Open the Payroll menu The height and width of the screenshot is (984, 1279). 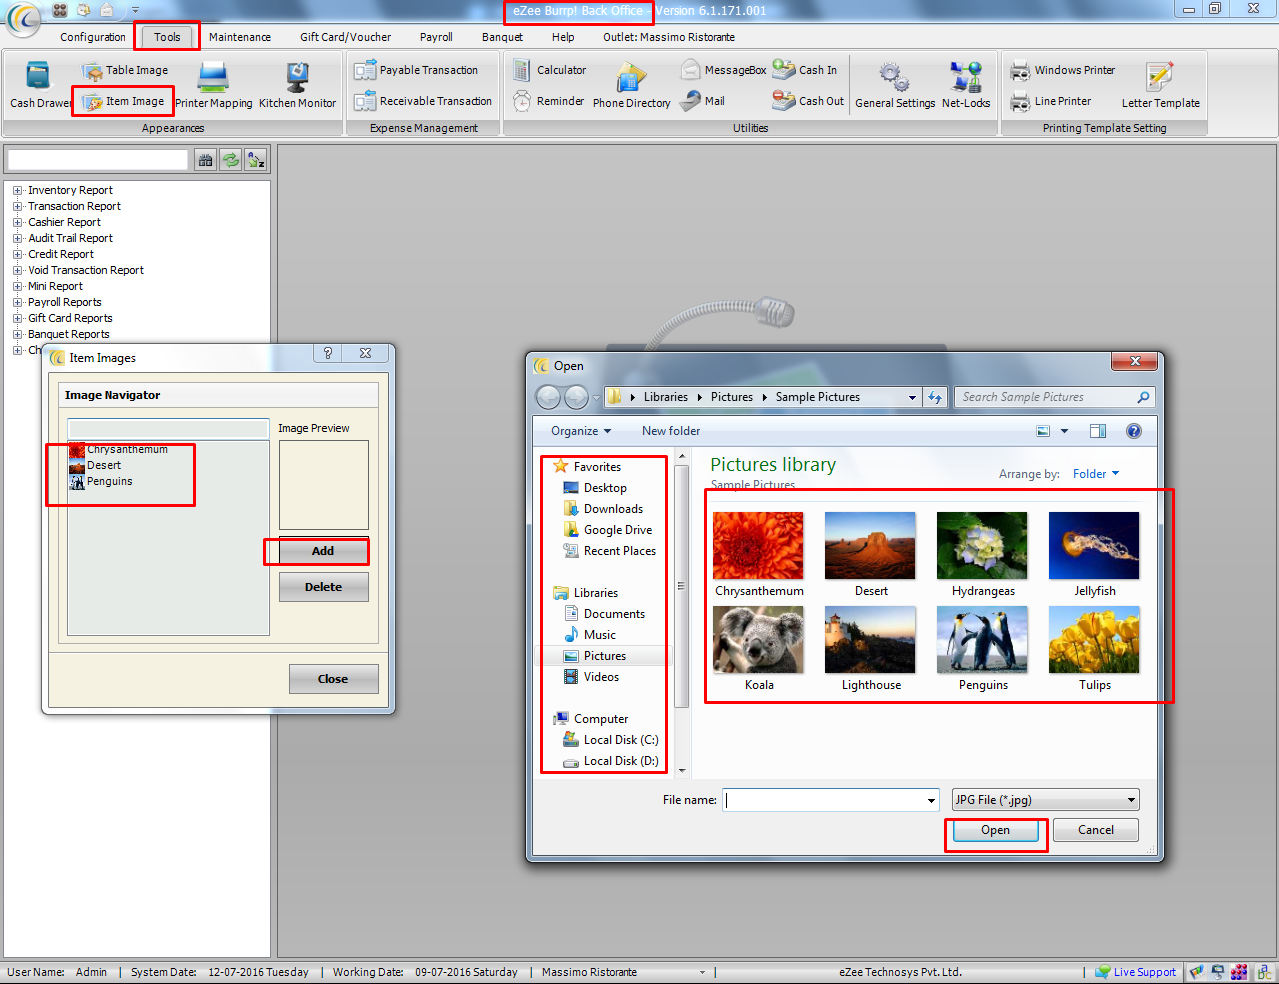point(436,37)
